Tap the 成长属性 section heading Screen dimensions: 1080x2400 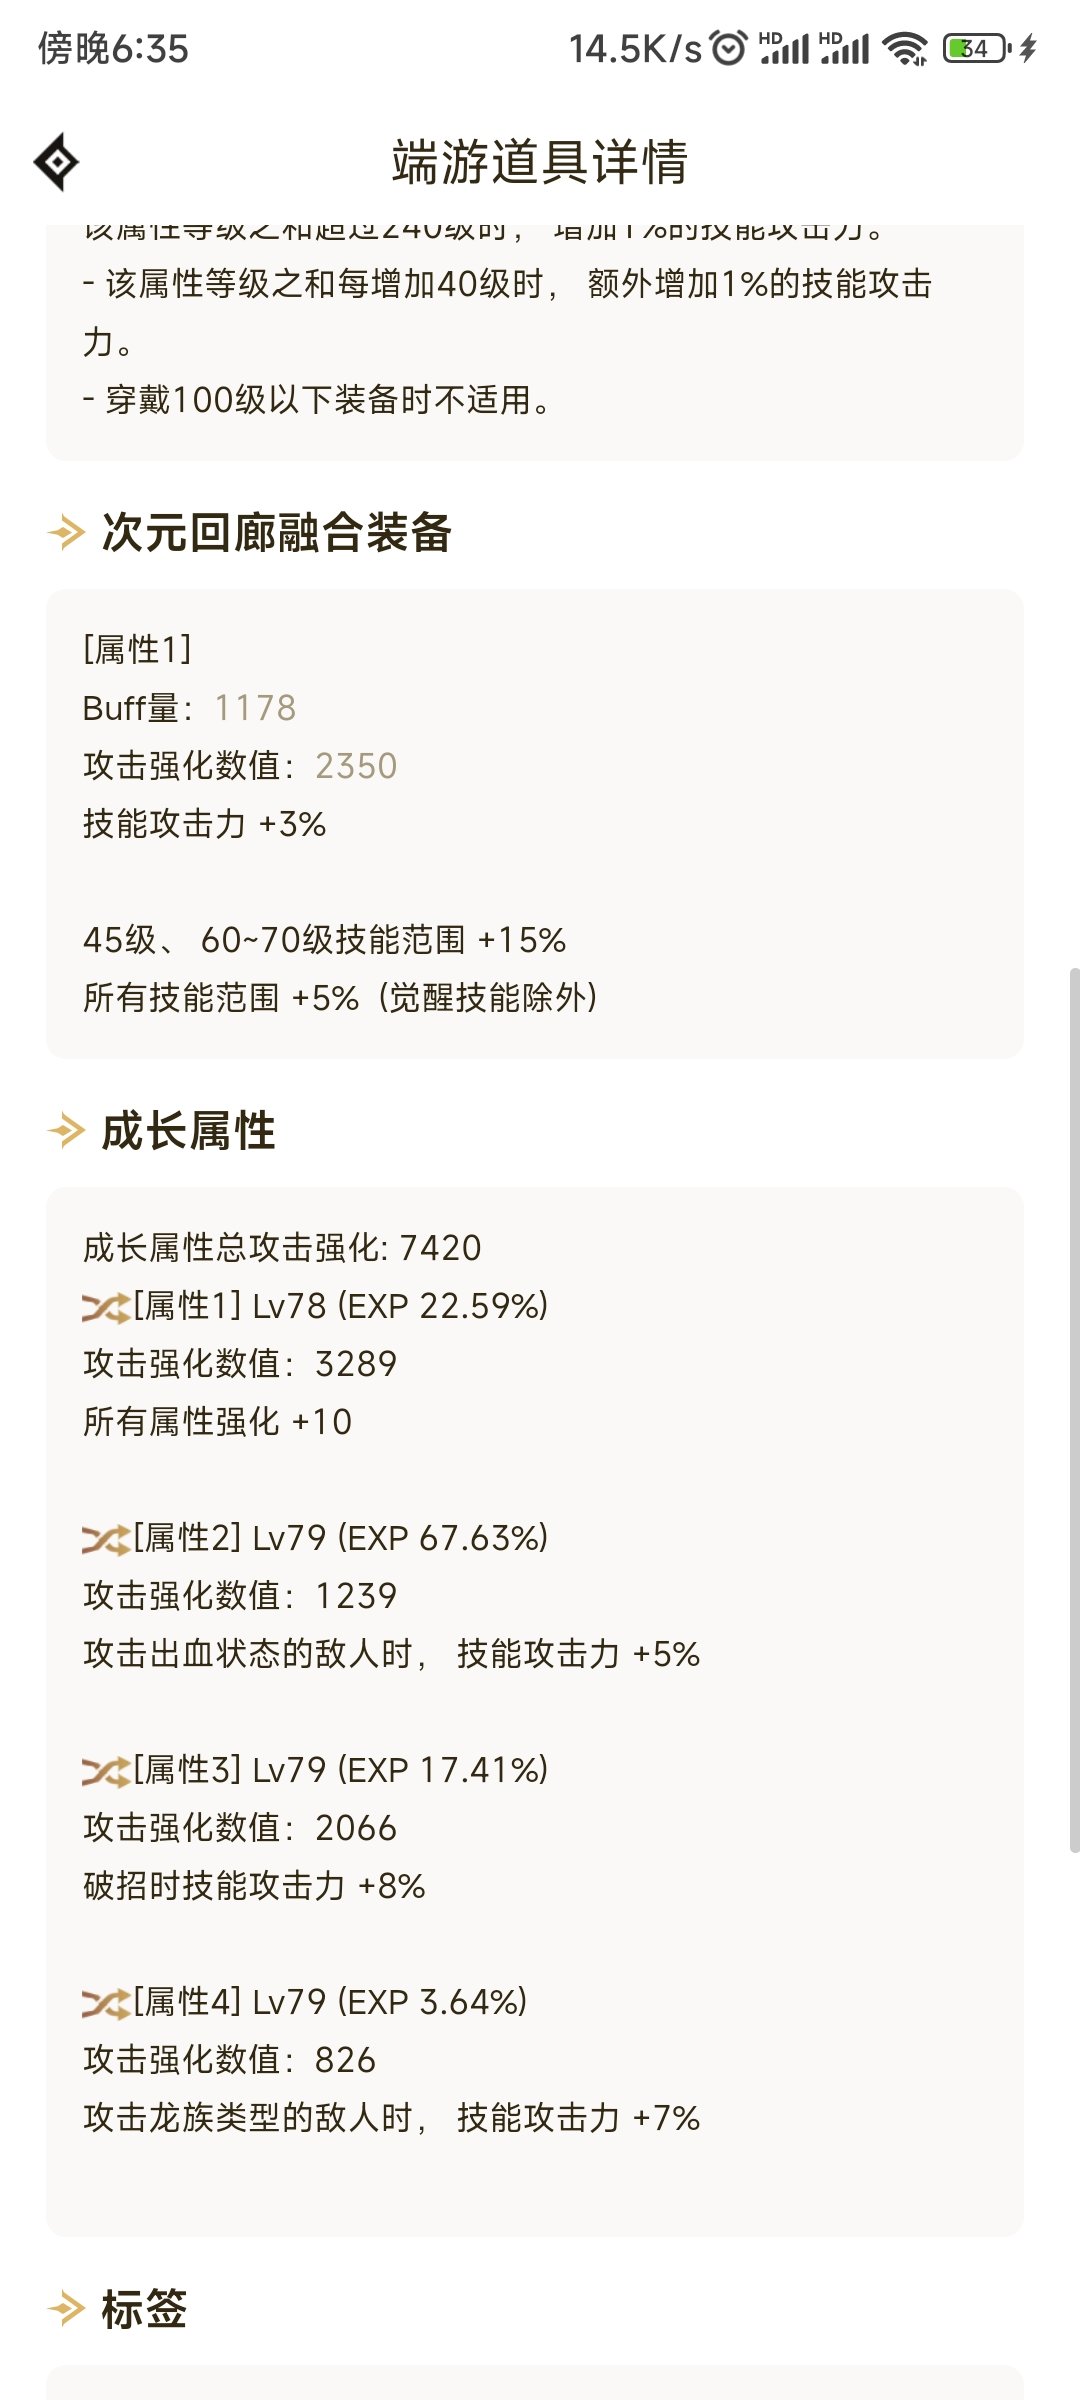(188, 1131)
